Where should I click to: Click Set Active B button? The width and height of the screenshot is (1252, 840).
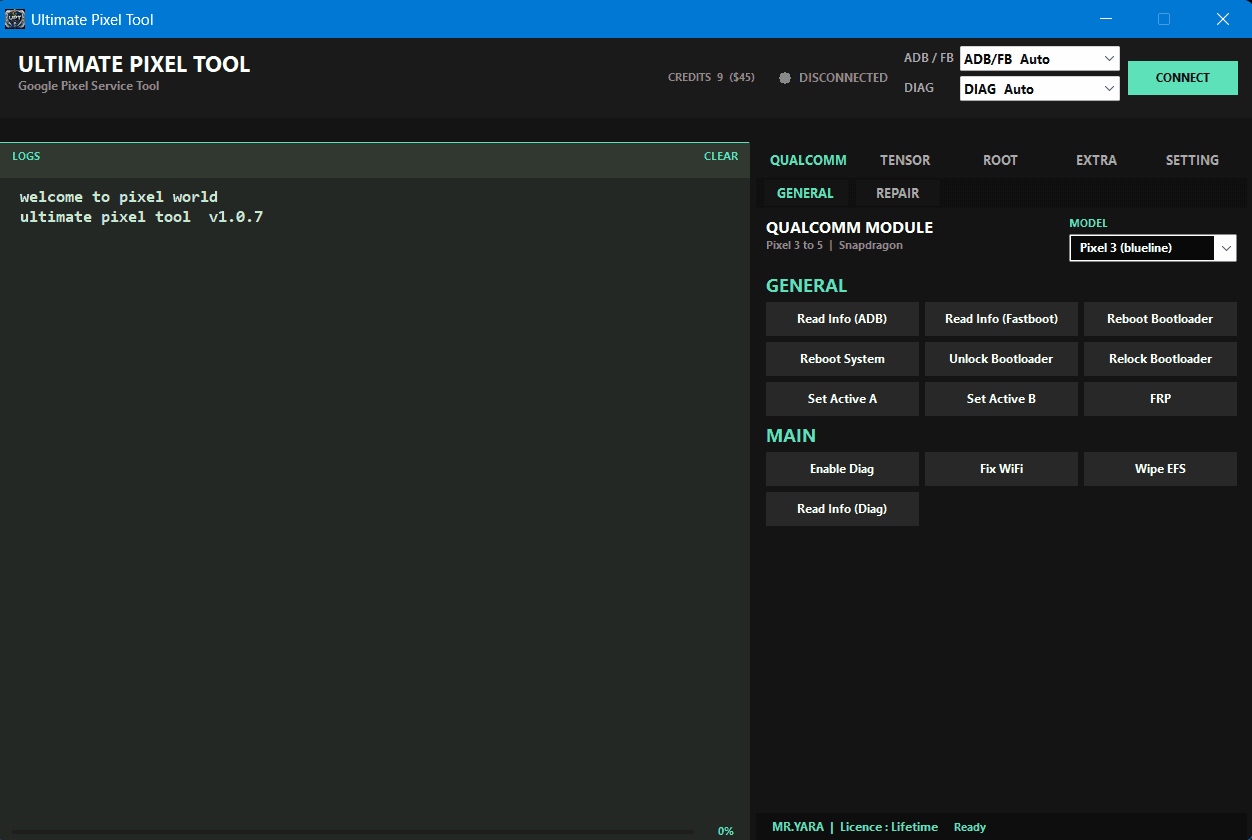tap(1001, 399)
